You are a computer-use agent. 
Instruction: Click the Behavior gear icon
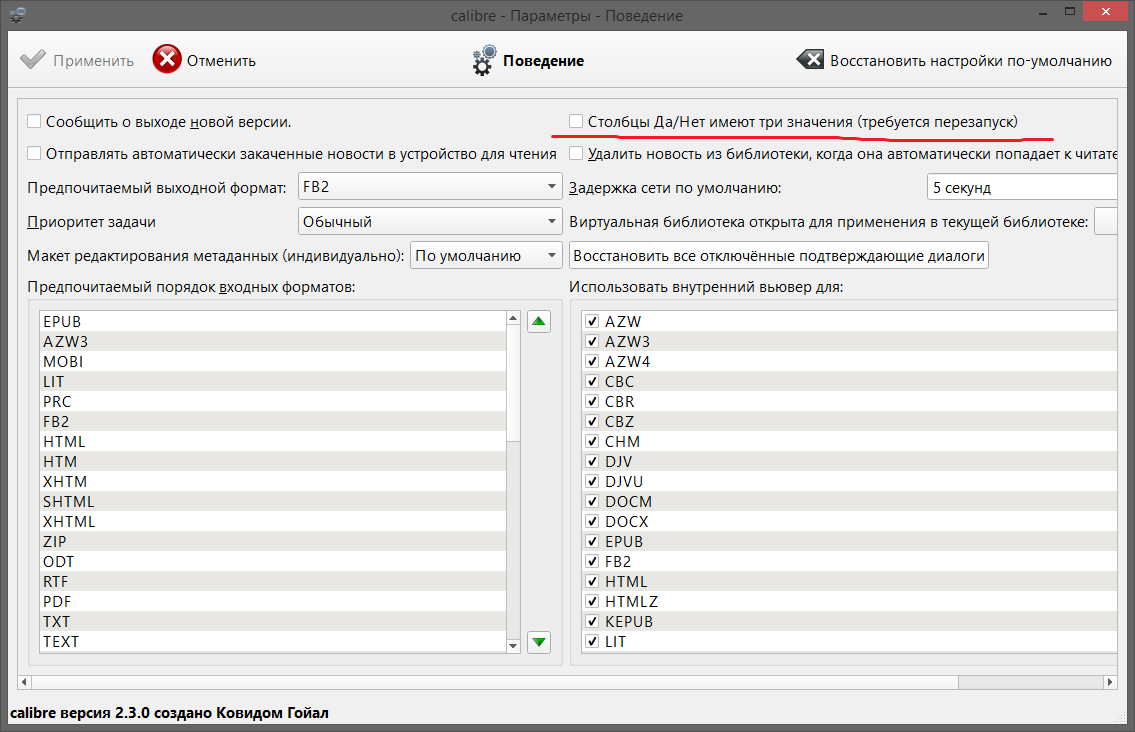(484, 61)
